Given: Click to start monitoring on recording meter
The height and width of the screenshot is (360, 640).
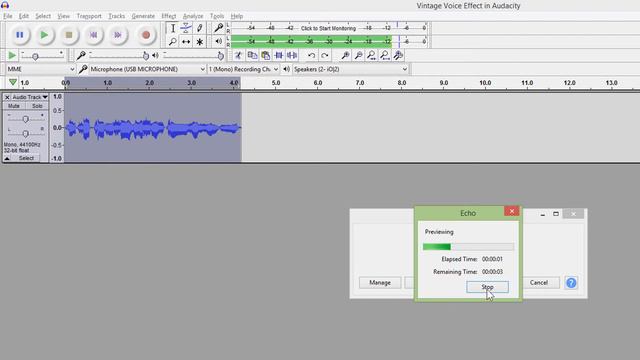Looking at the screenshot, I should (x=328, y=28).
